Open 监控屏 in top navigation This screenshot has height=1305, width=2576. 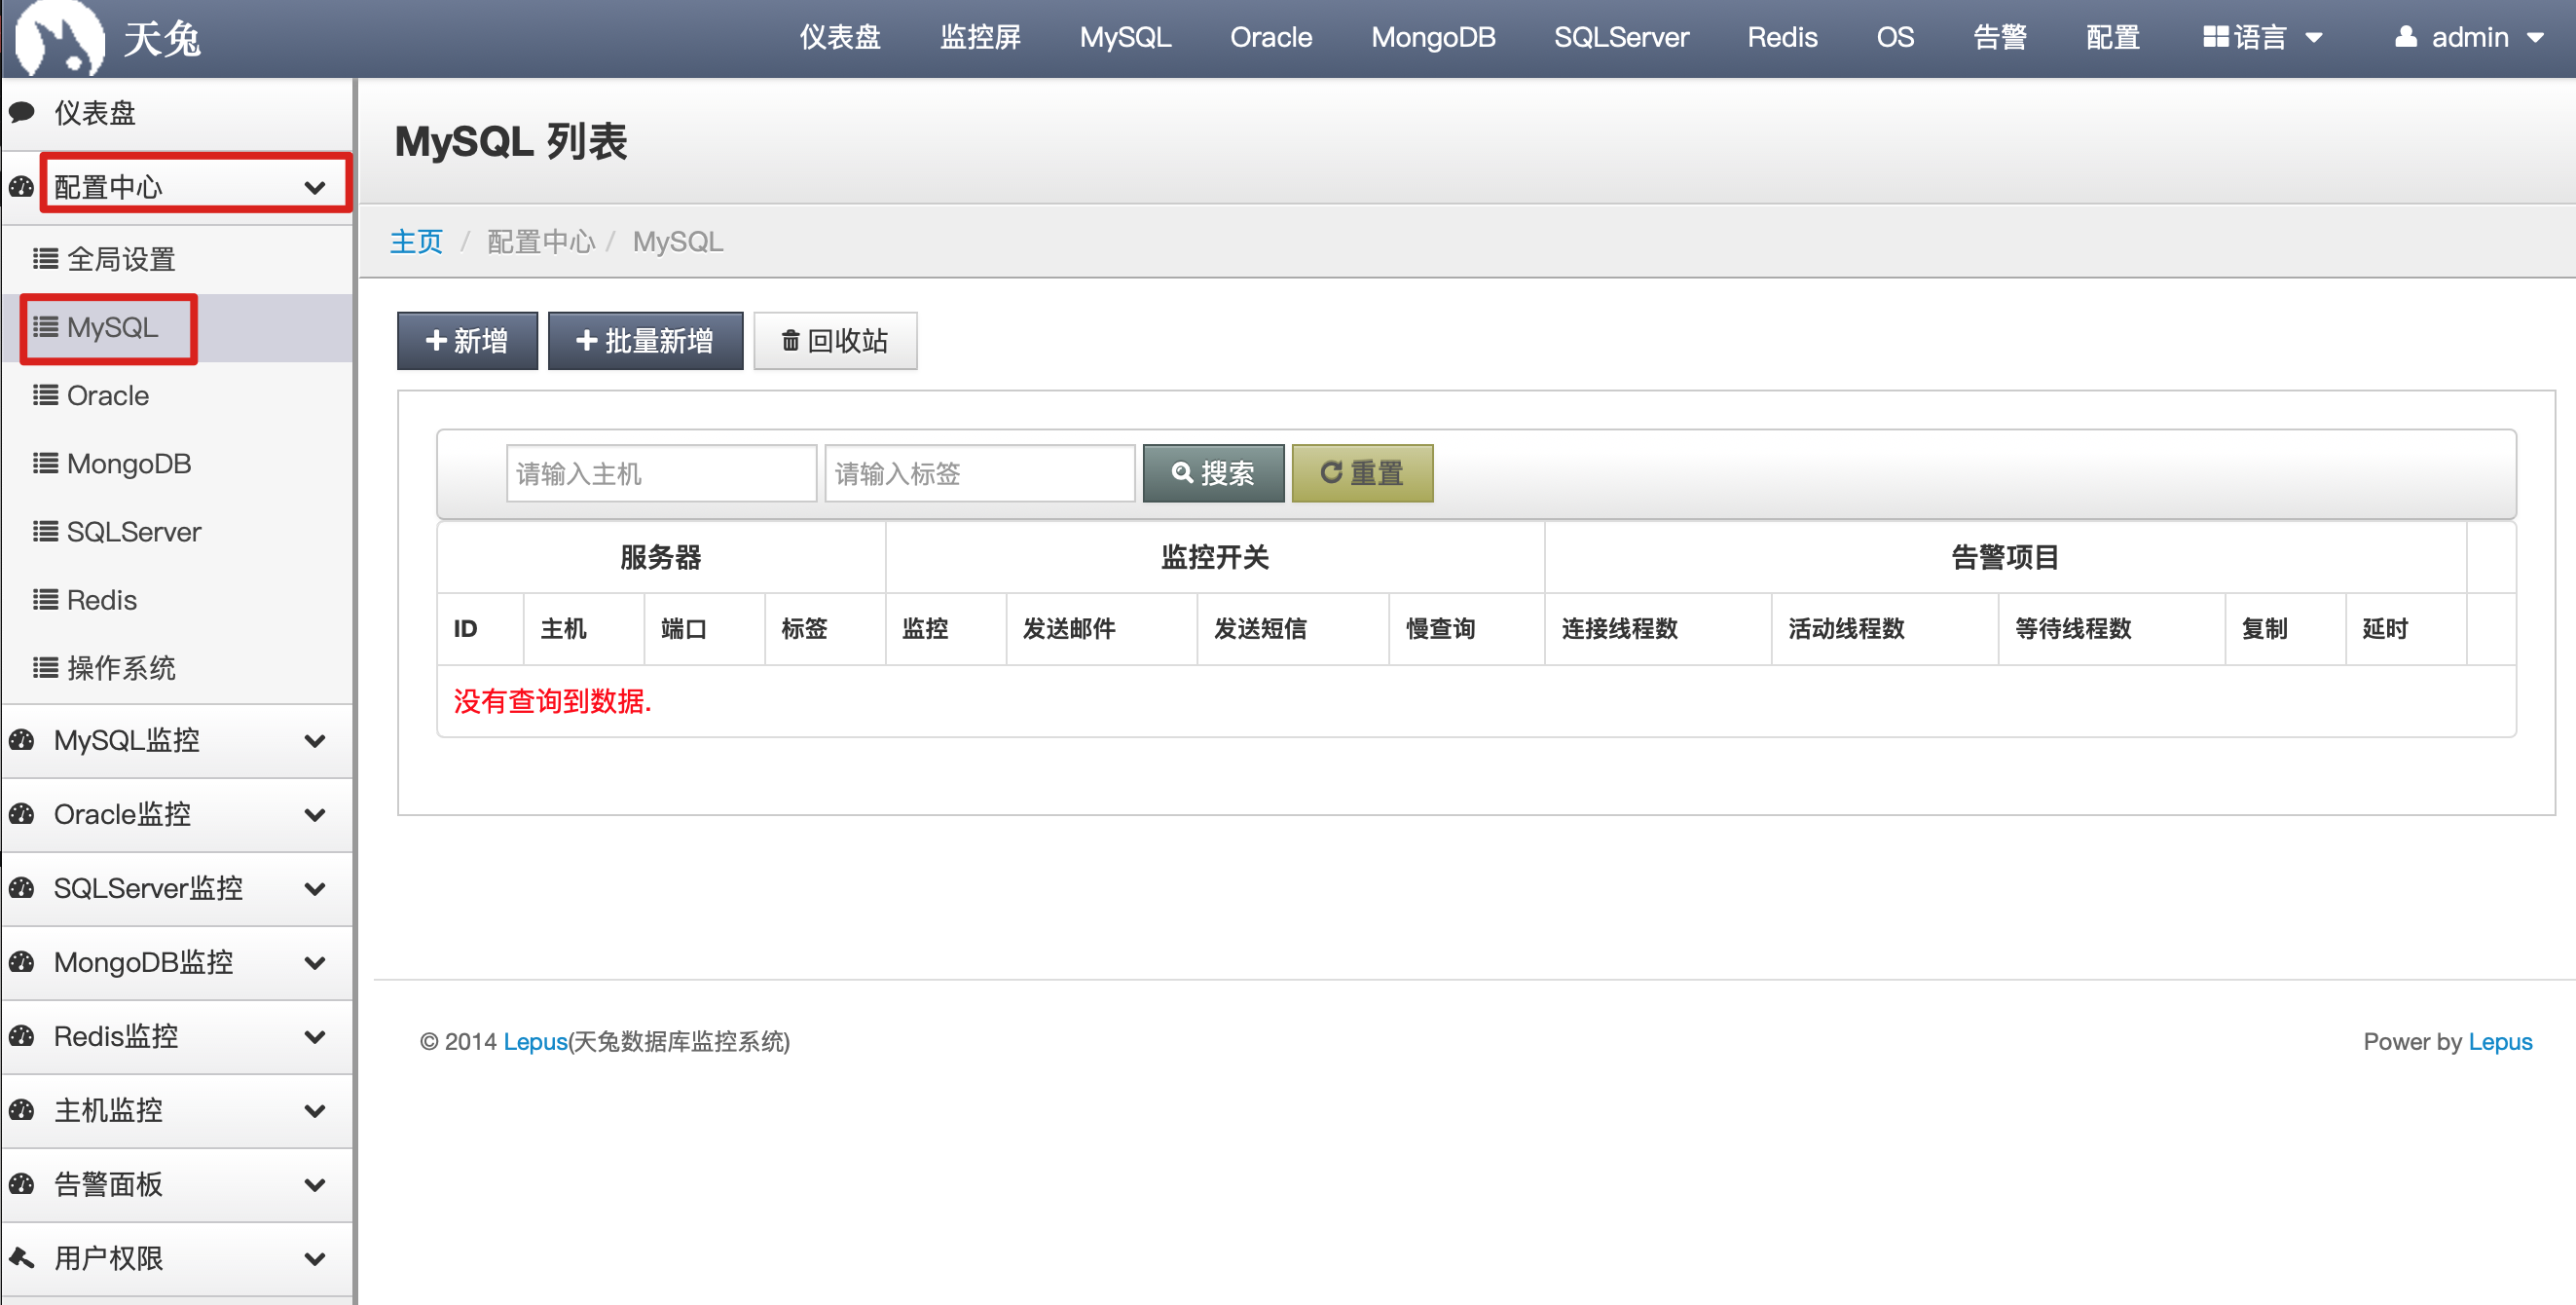(979, 38)
